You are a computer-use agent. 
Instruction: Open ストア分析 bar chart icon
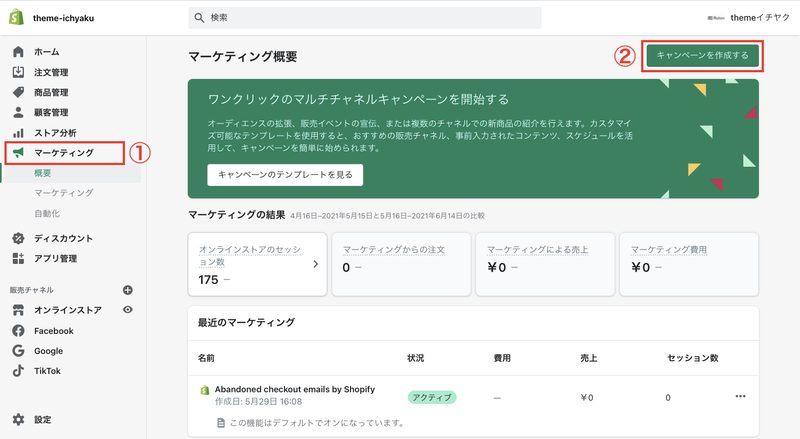tap(18, 133)
